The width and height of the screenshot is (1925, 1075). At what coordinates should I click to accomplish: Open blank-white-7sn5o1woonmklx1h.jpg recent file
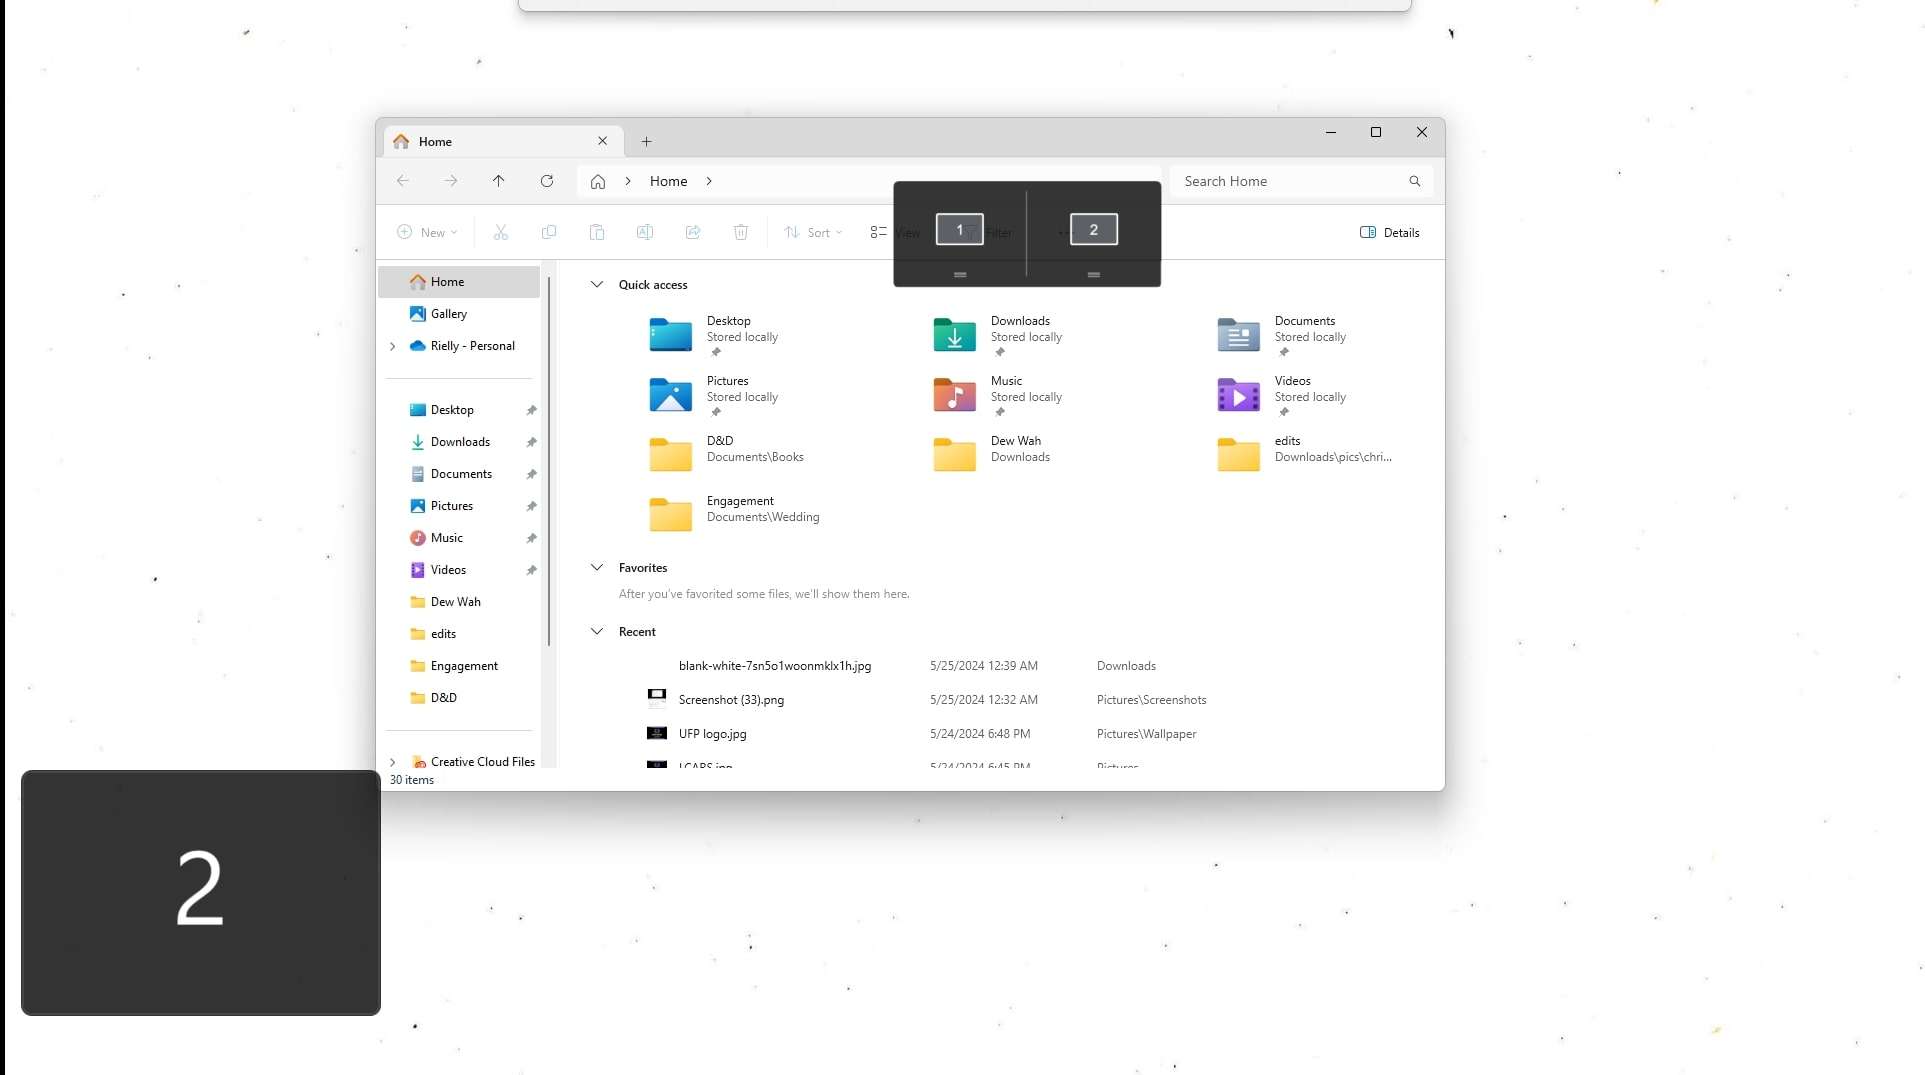pos(774,666)
